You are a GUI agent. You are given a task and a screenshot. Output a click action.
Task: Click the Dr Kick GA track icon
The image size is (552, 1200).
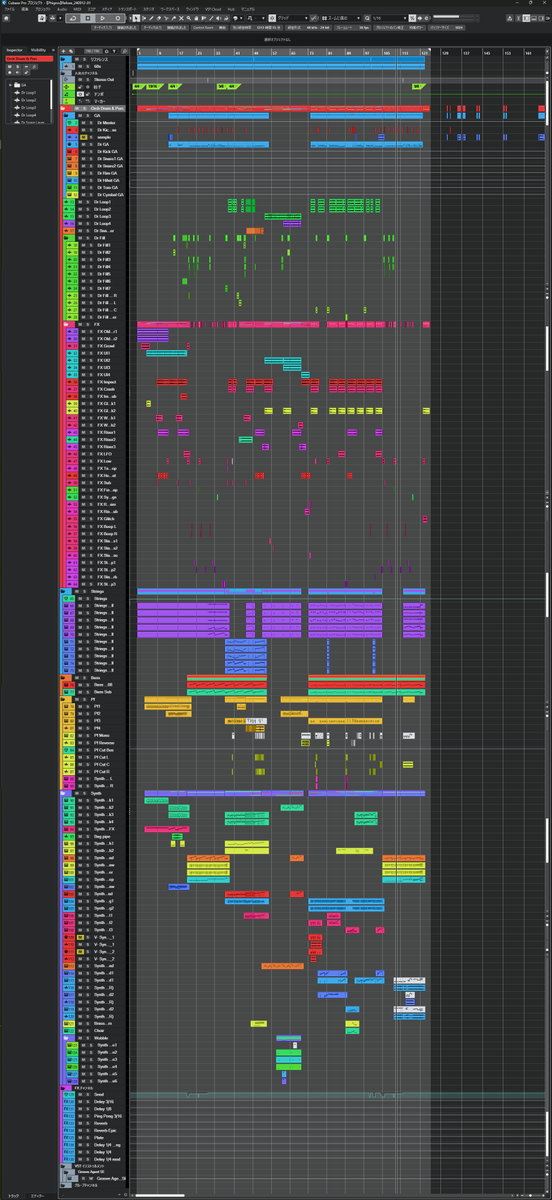pyautogui.click(x=71, y=151)
